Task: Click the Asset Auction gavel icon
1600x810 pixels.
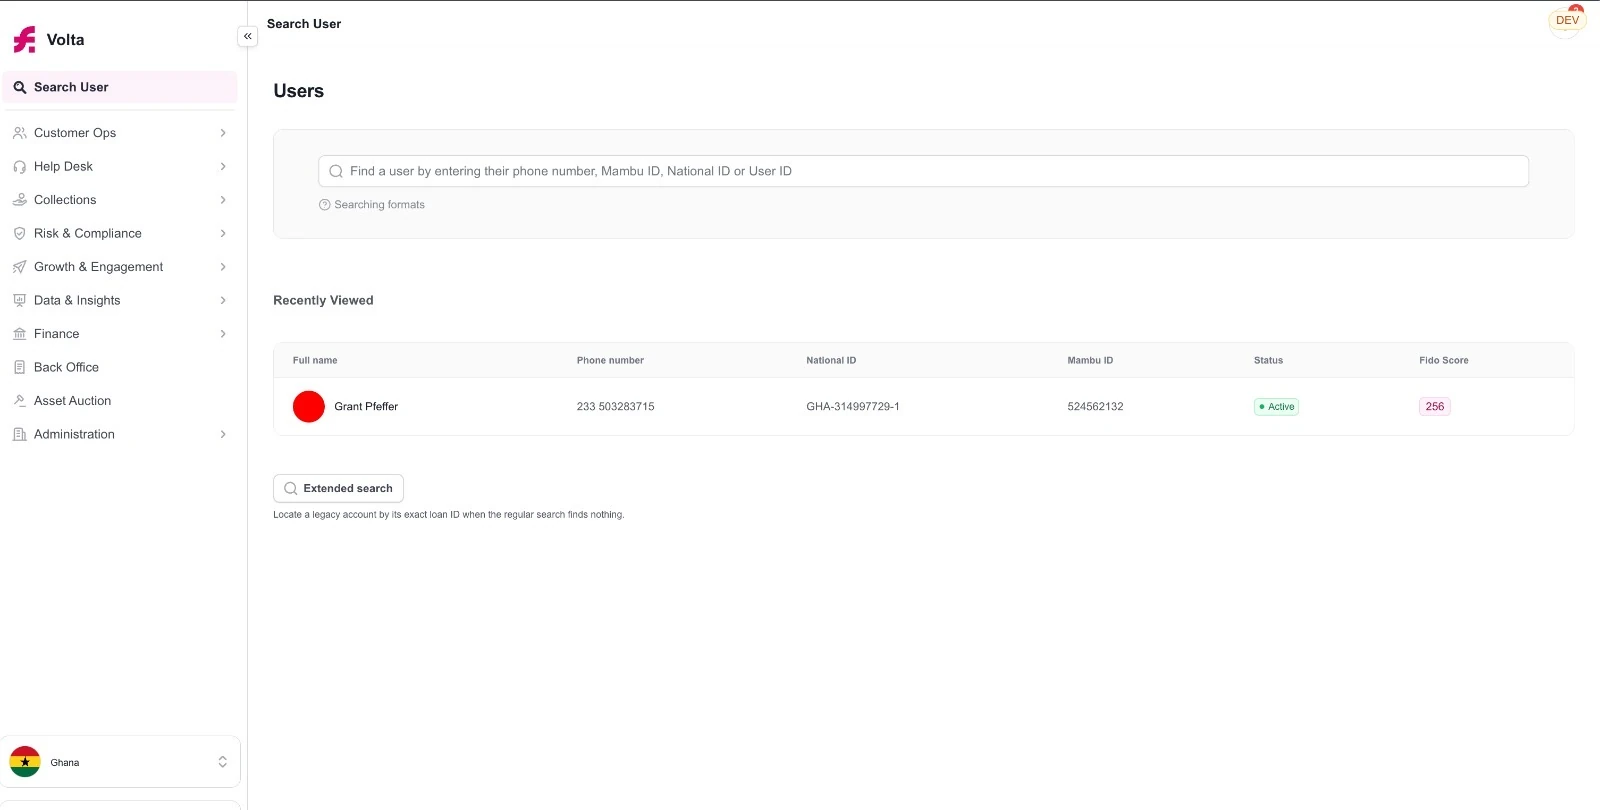Action: pos(20,401)
